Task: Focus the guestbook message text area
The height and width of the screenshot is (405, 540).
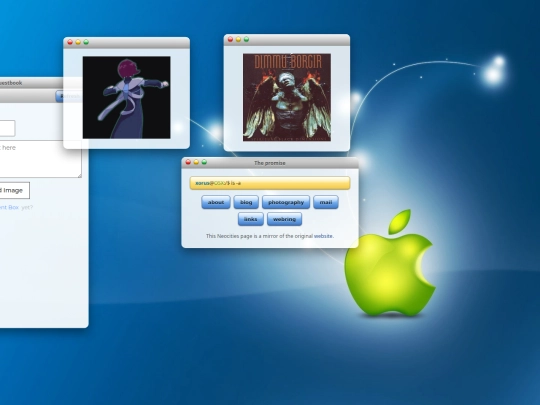Action: tap(41, 159)
